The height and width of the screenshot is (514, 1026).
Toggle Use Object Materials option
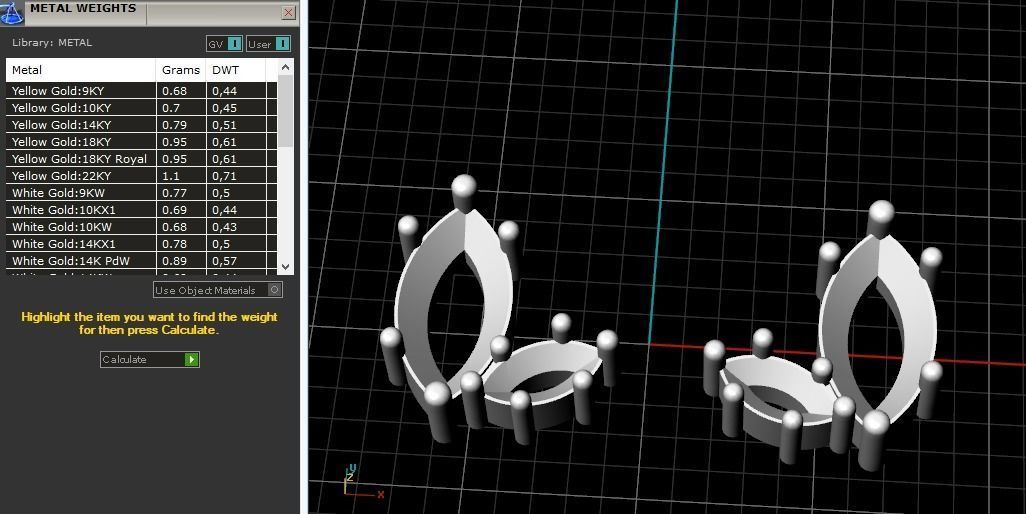tap(218, 290)
